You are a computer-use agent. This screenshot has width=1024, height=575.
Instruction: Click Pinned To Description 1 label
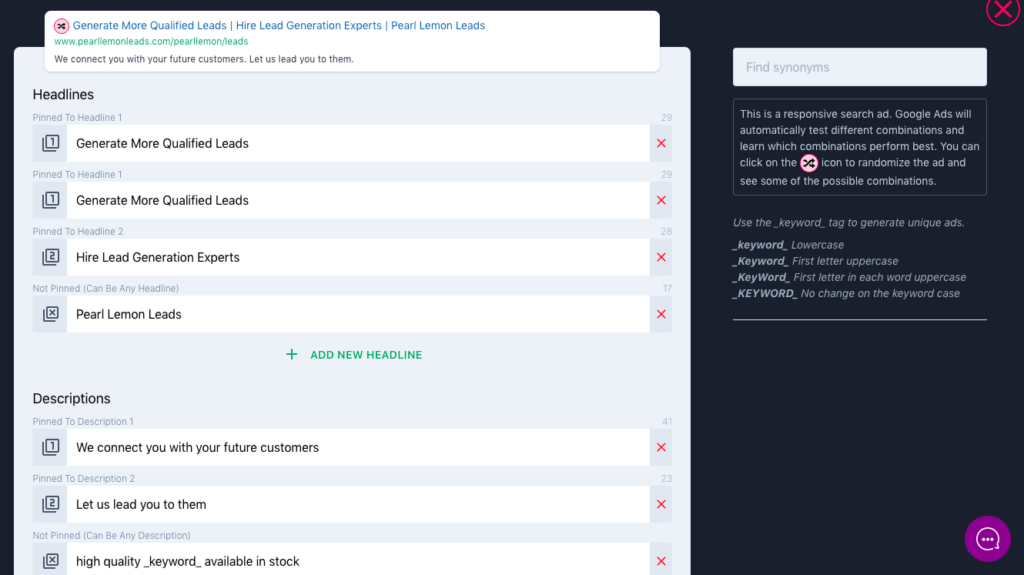point(83,421)
